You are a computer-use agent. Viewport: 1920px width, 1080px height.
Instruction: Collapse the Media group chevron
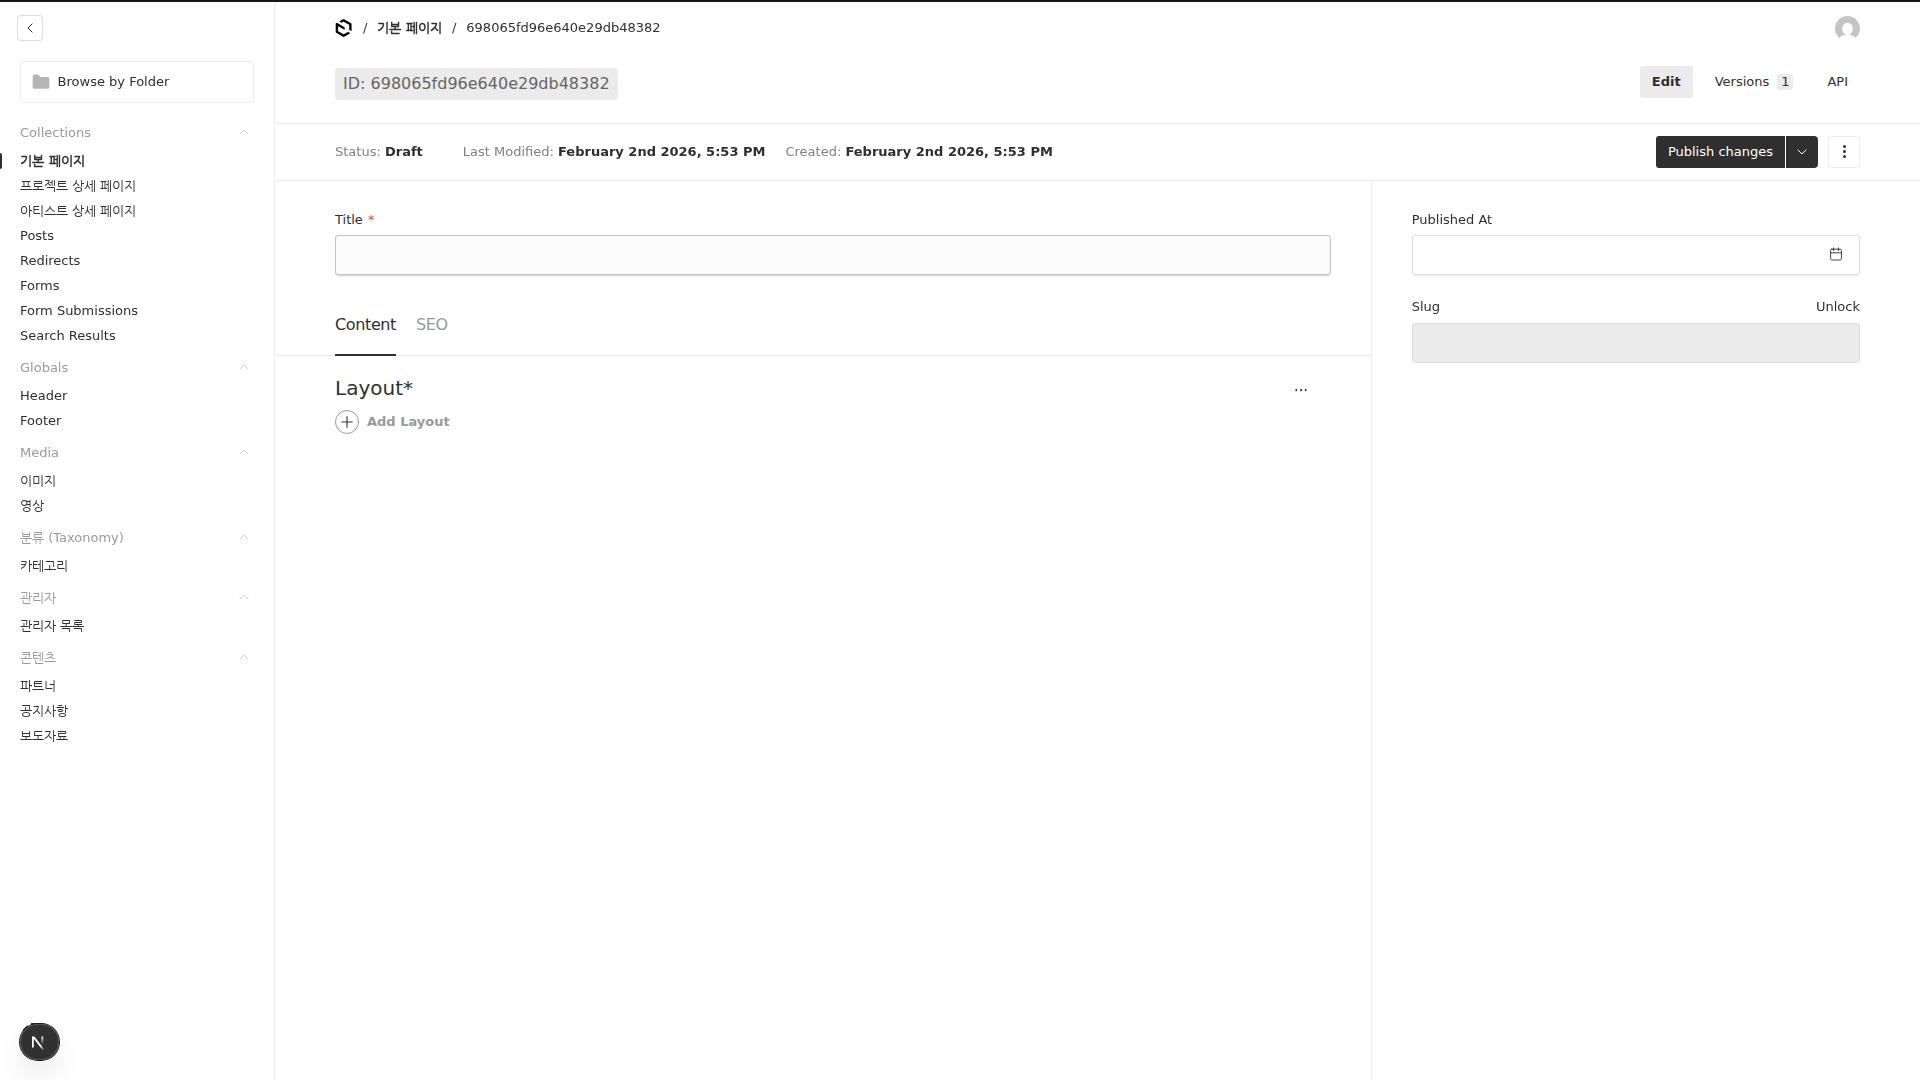[243, 453]
